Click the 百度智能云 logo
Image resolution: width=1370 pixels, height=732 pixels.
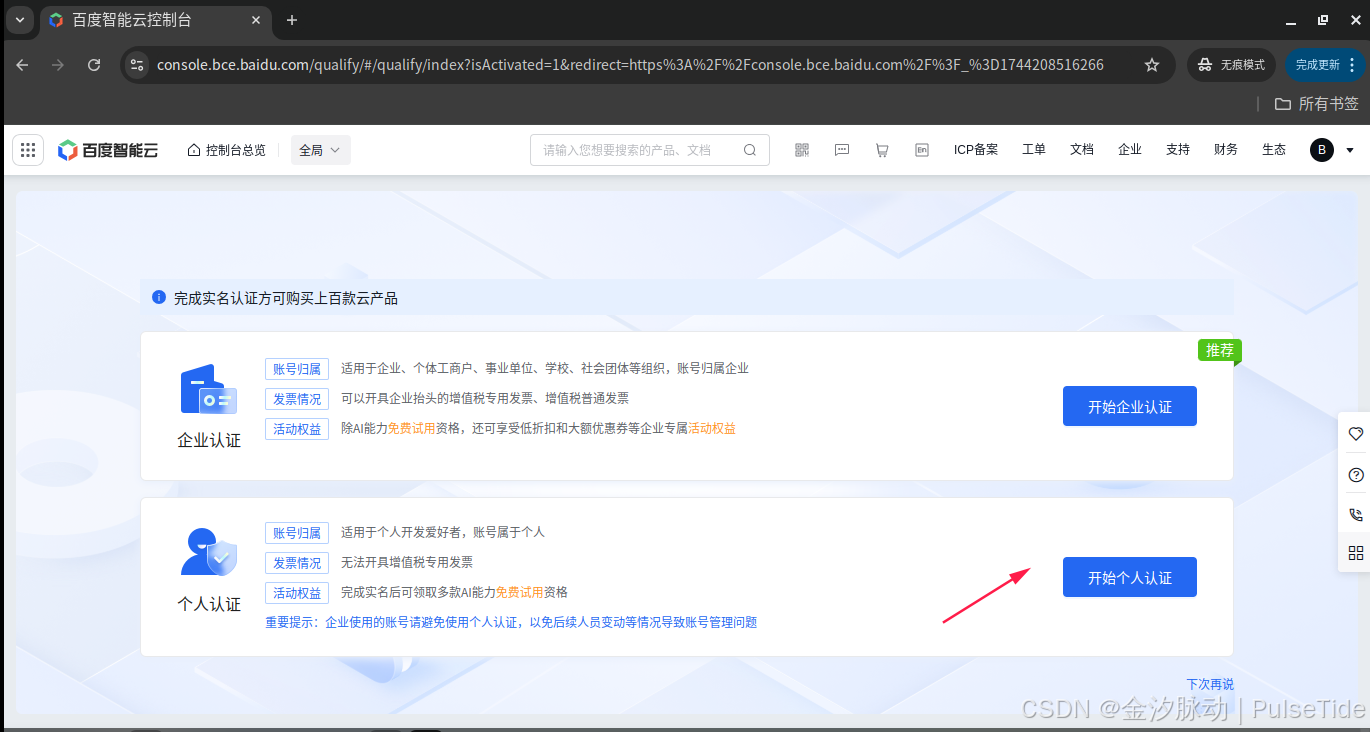[x=108, y=150]
